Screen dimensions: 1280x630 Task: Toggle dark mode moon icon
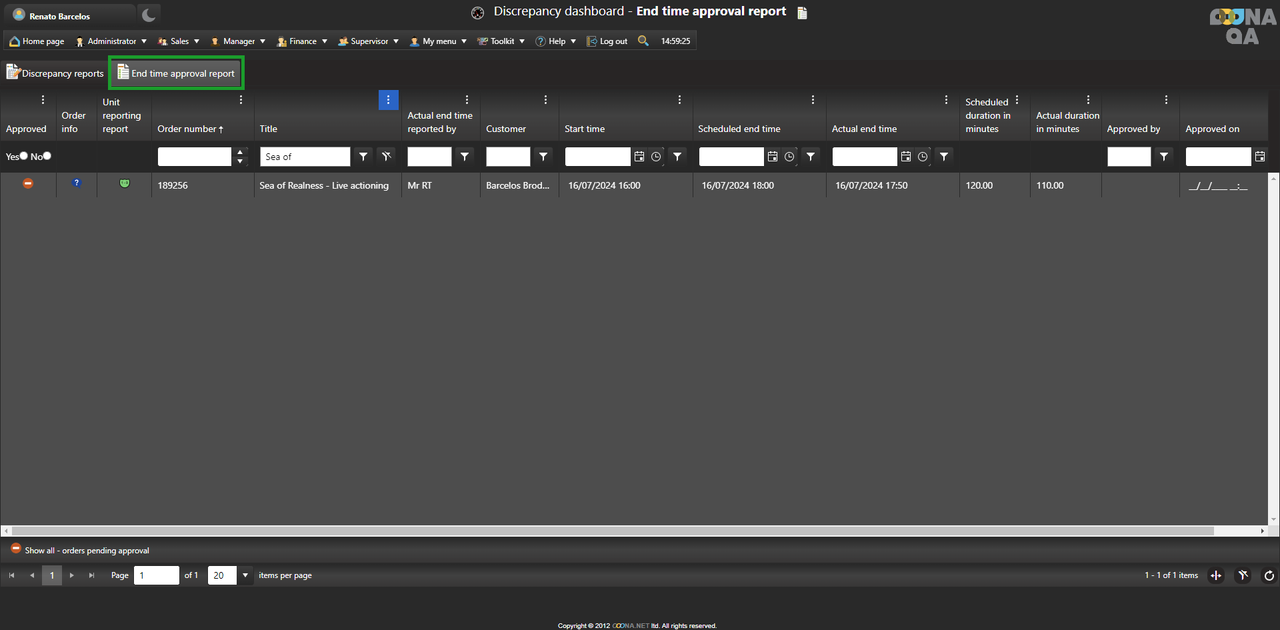(148, 15)
